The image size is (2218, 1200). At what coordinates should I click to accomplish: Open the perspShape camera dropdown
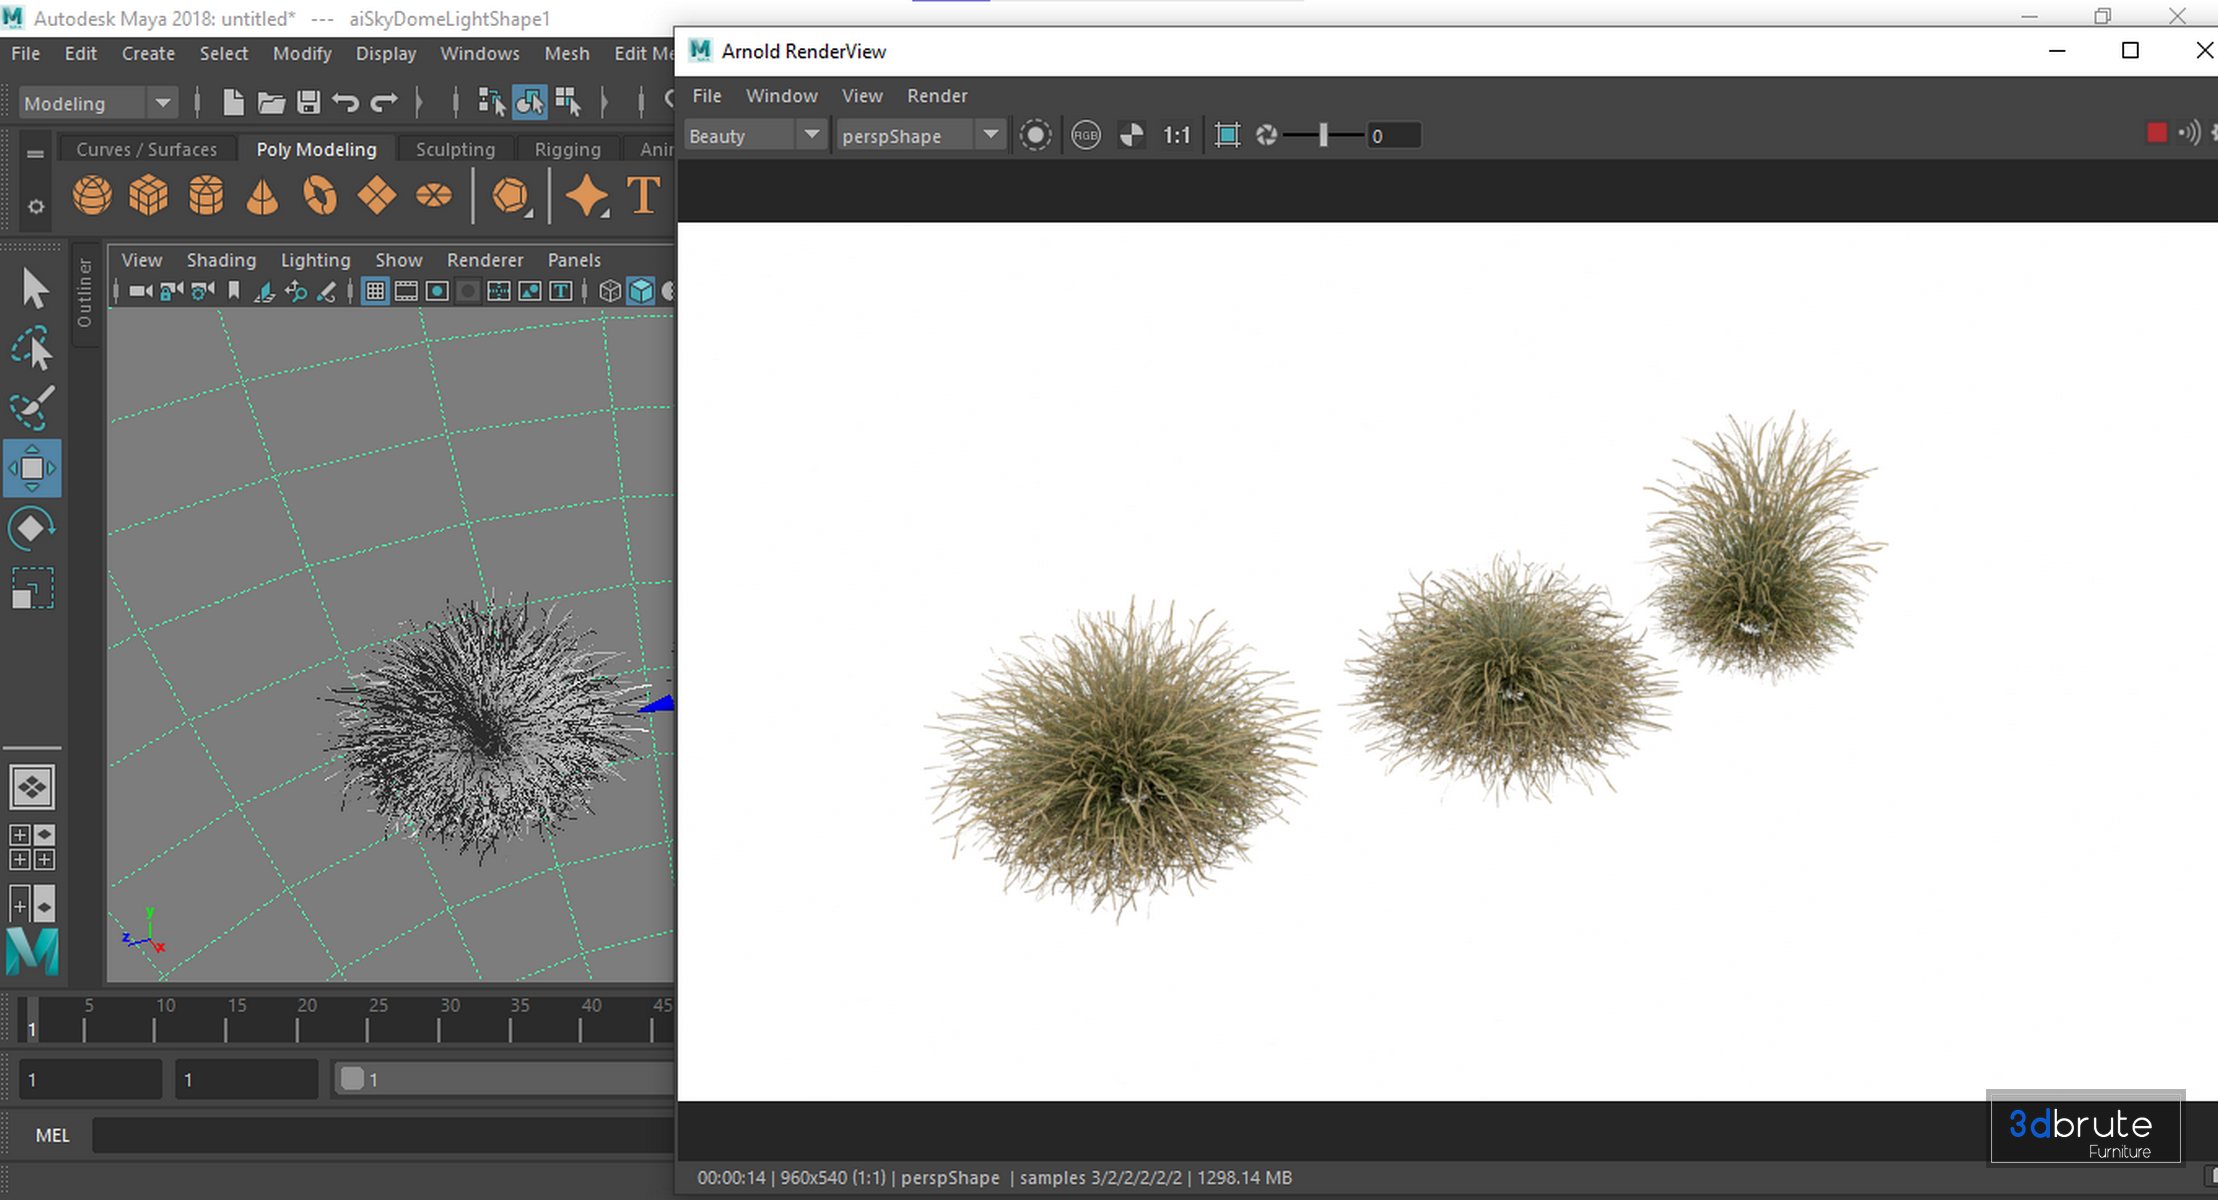click(990, 135)
